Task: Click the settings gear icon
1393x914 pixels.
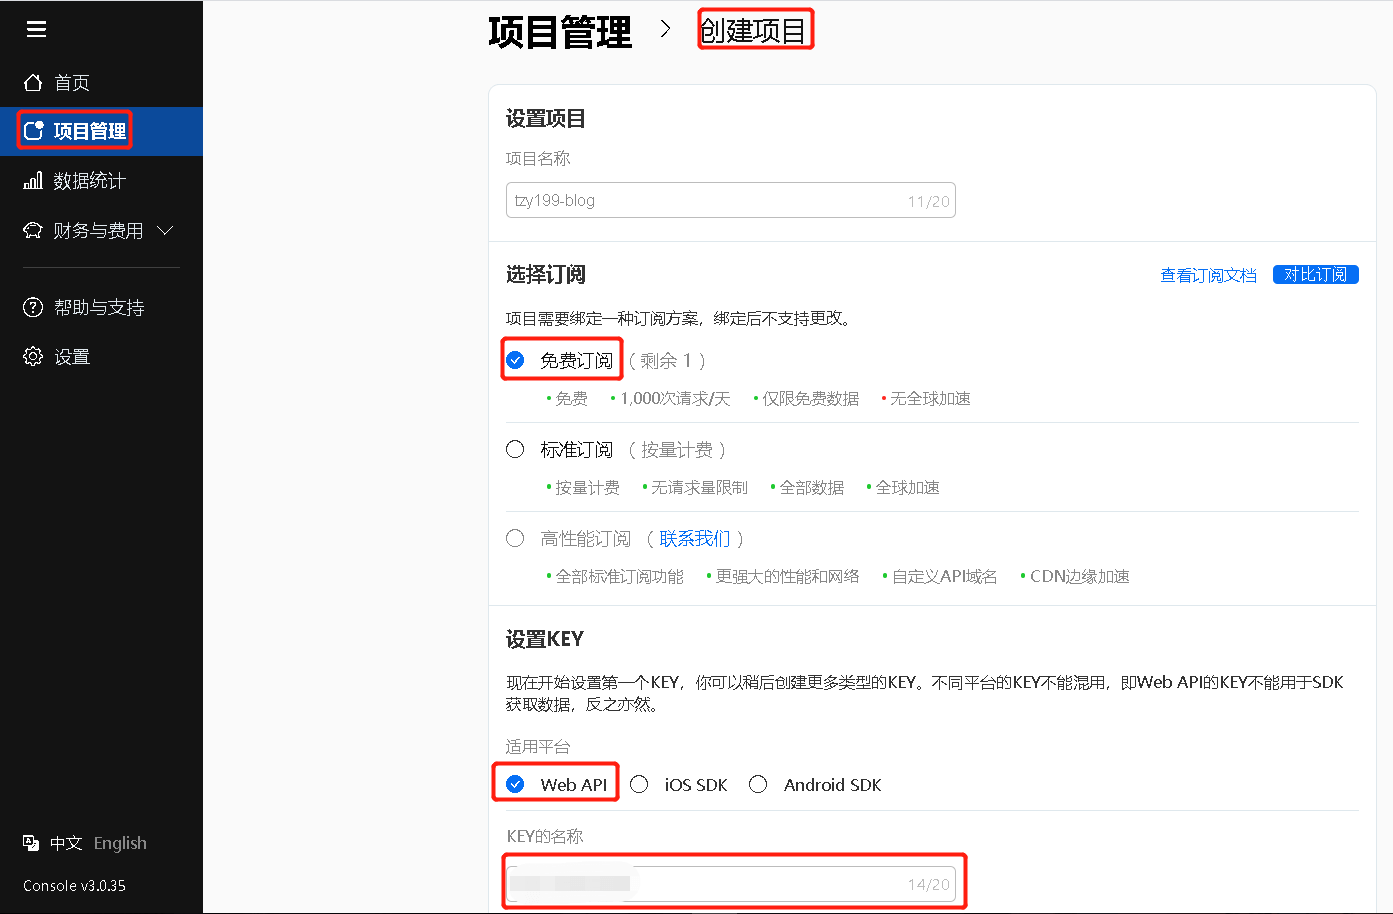Action: click(33, 357)
